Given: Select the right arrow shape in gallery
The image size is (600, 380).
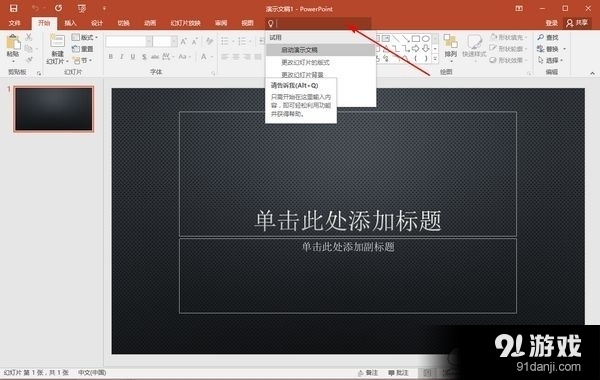Looking at the screenshot, I should (416, 49).
